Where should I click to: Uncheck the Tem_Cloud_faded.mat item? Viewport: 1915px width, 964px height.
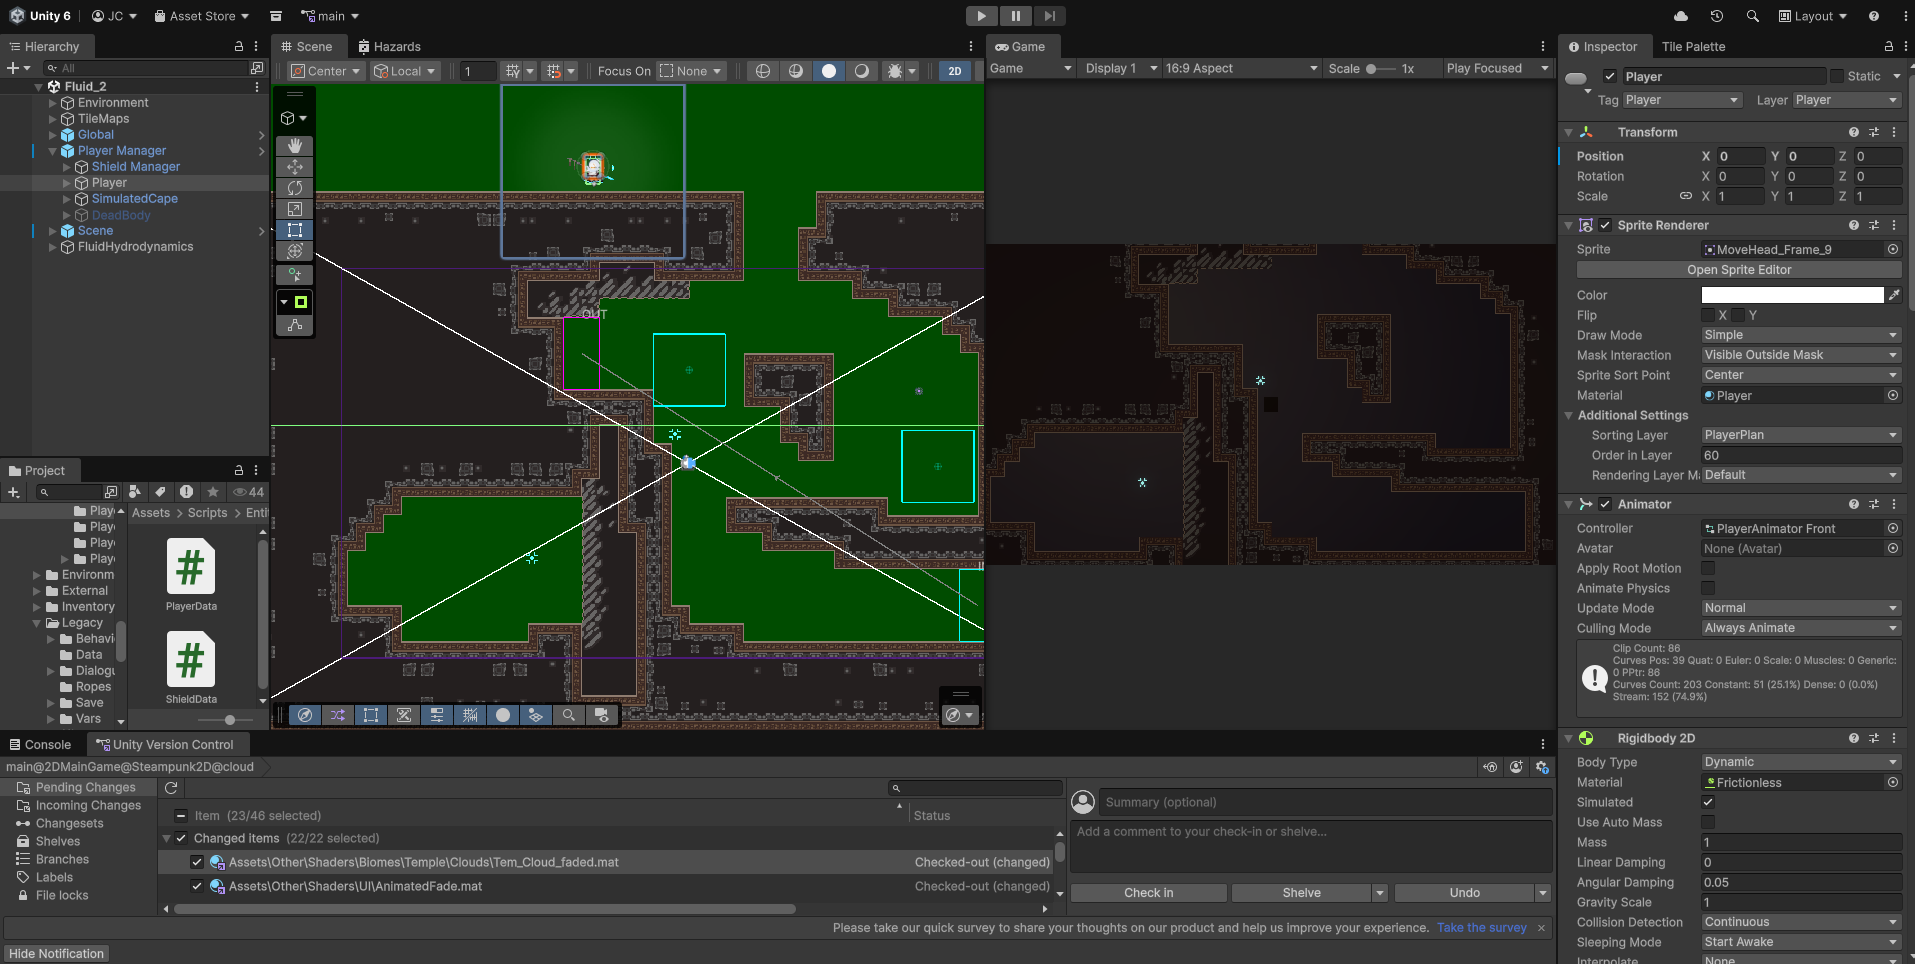(197, 862)
